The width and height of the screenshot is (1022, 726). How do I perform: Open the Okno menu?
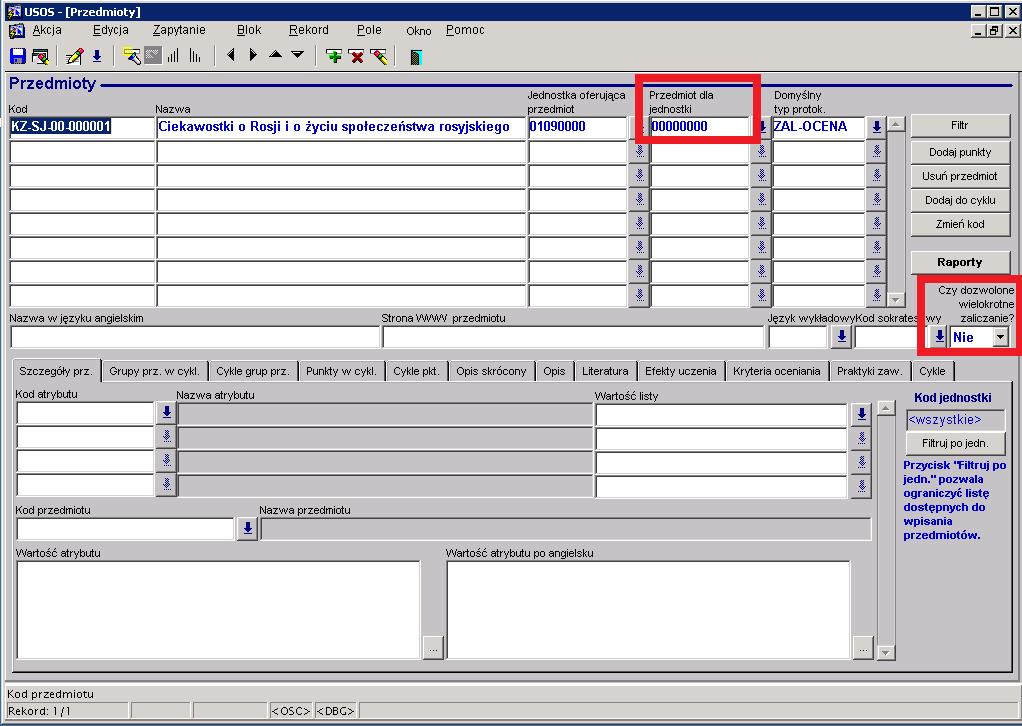(418, 31)
